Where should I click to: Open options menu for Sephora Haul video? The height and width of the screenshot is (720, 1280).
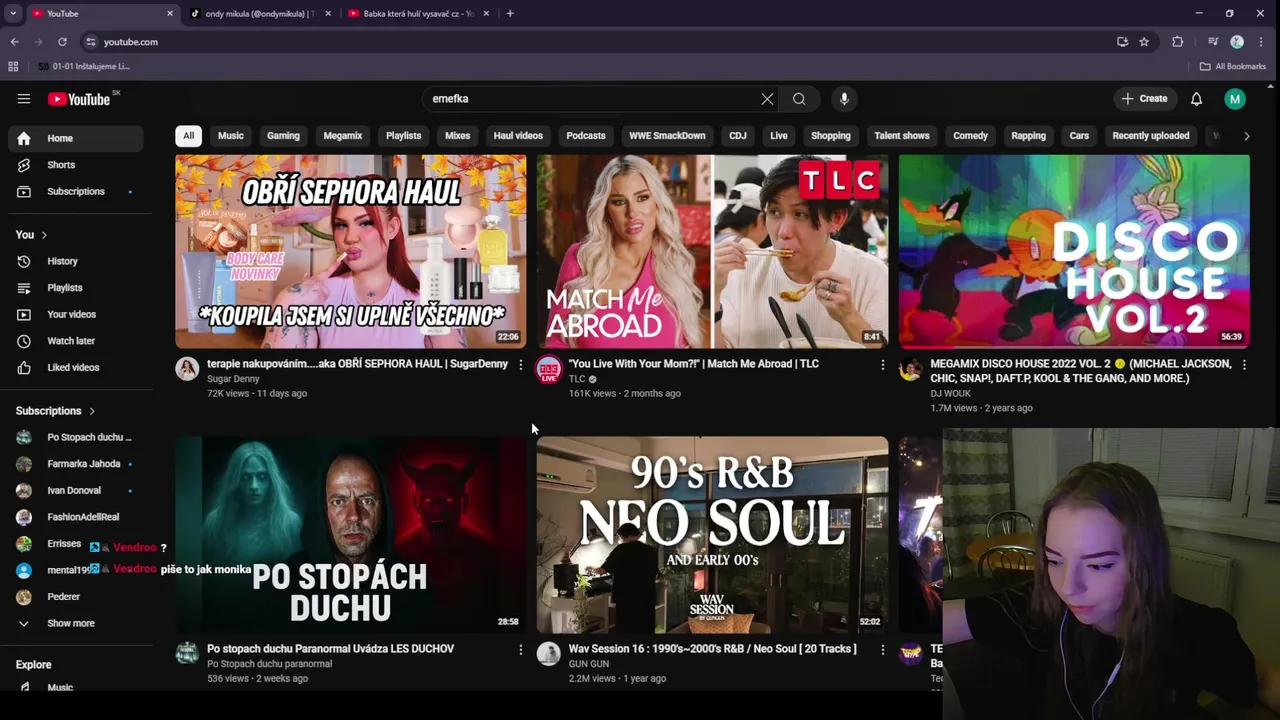point(520,365)
